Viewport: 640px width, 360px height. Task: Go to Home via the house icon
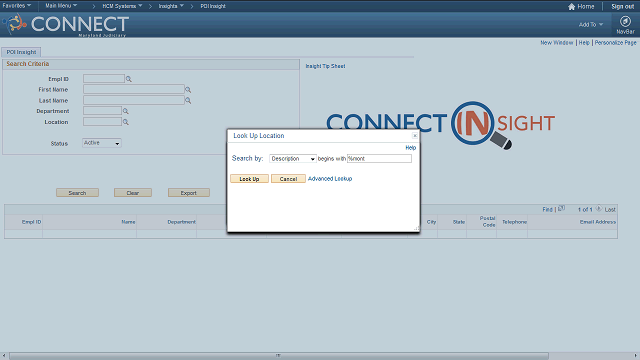[571, 7]
